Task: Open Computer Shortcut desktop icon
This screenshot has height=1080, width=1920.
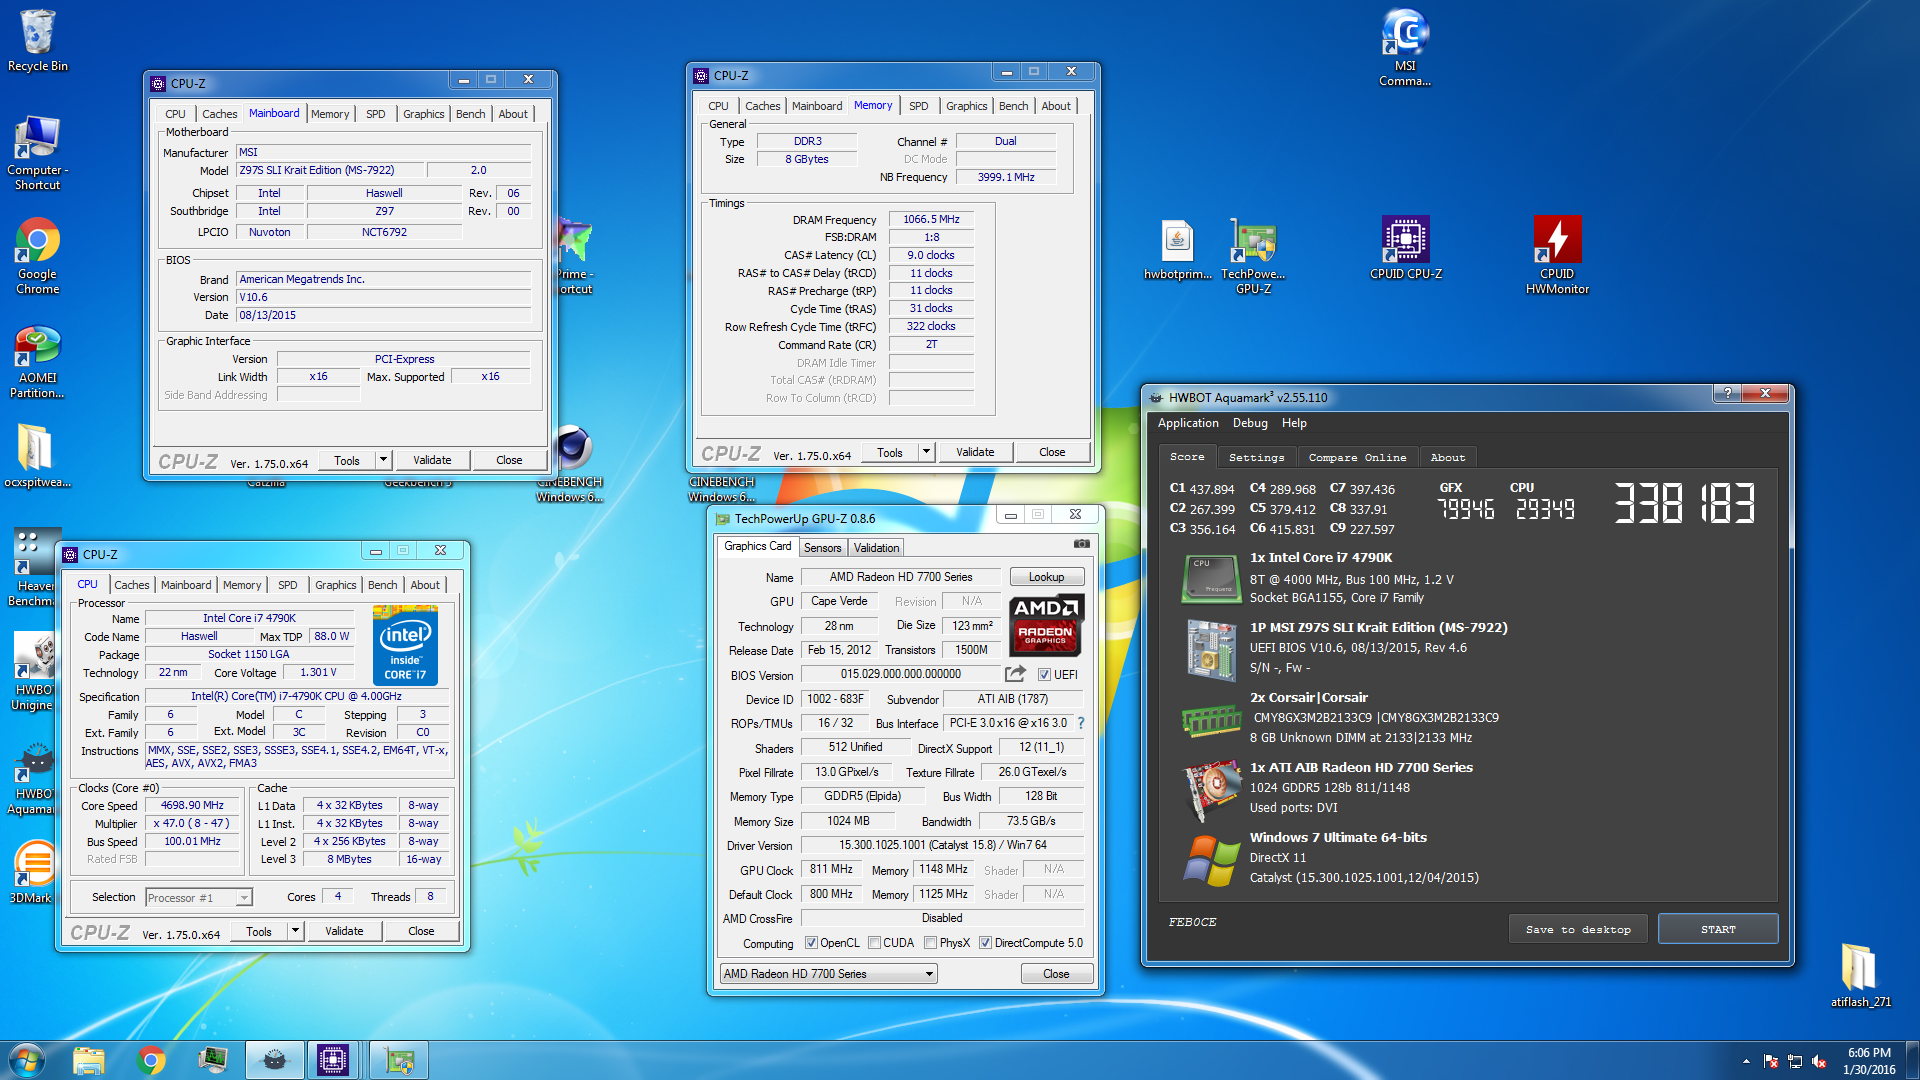Action: [x=38, y=152]
